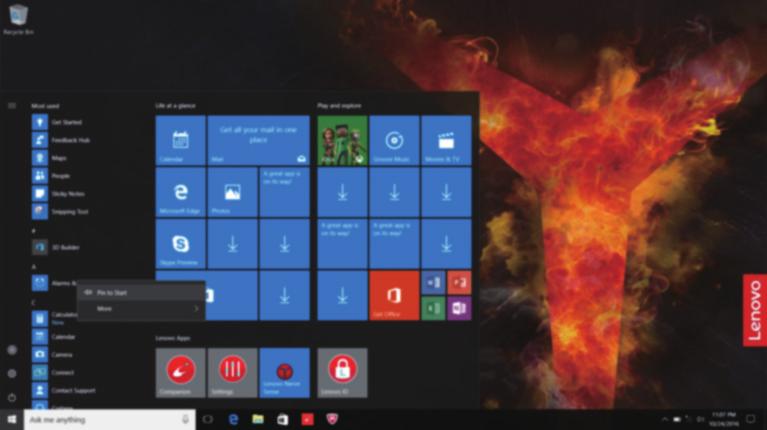Viewport: 767px width, 430px height.
Task: Click the Ask me anything search box
Action: [110, 420]
